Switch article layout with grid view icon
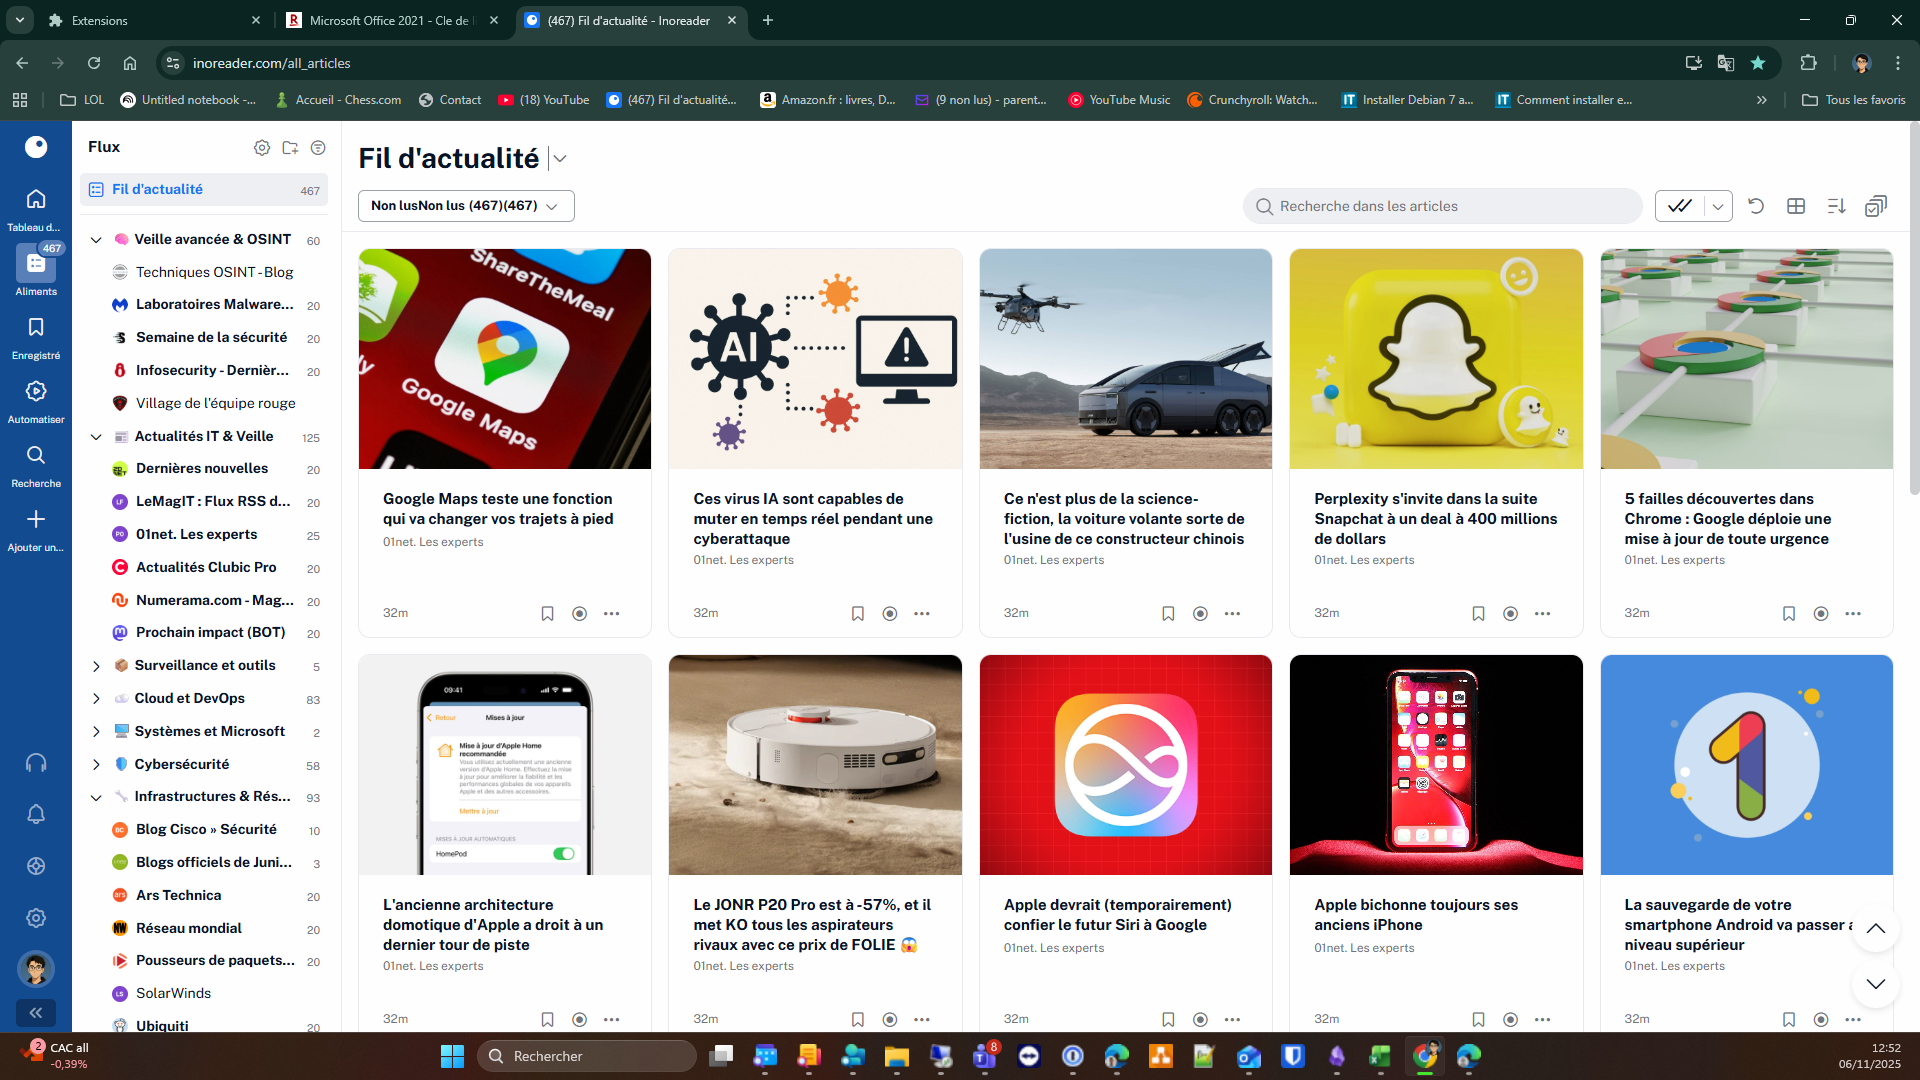 coord(1796,205)
